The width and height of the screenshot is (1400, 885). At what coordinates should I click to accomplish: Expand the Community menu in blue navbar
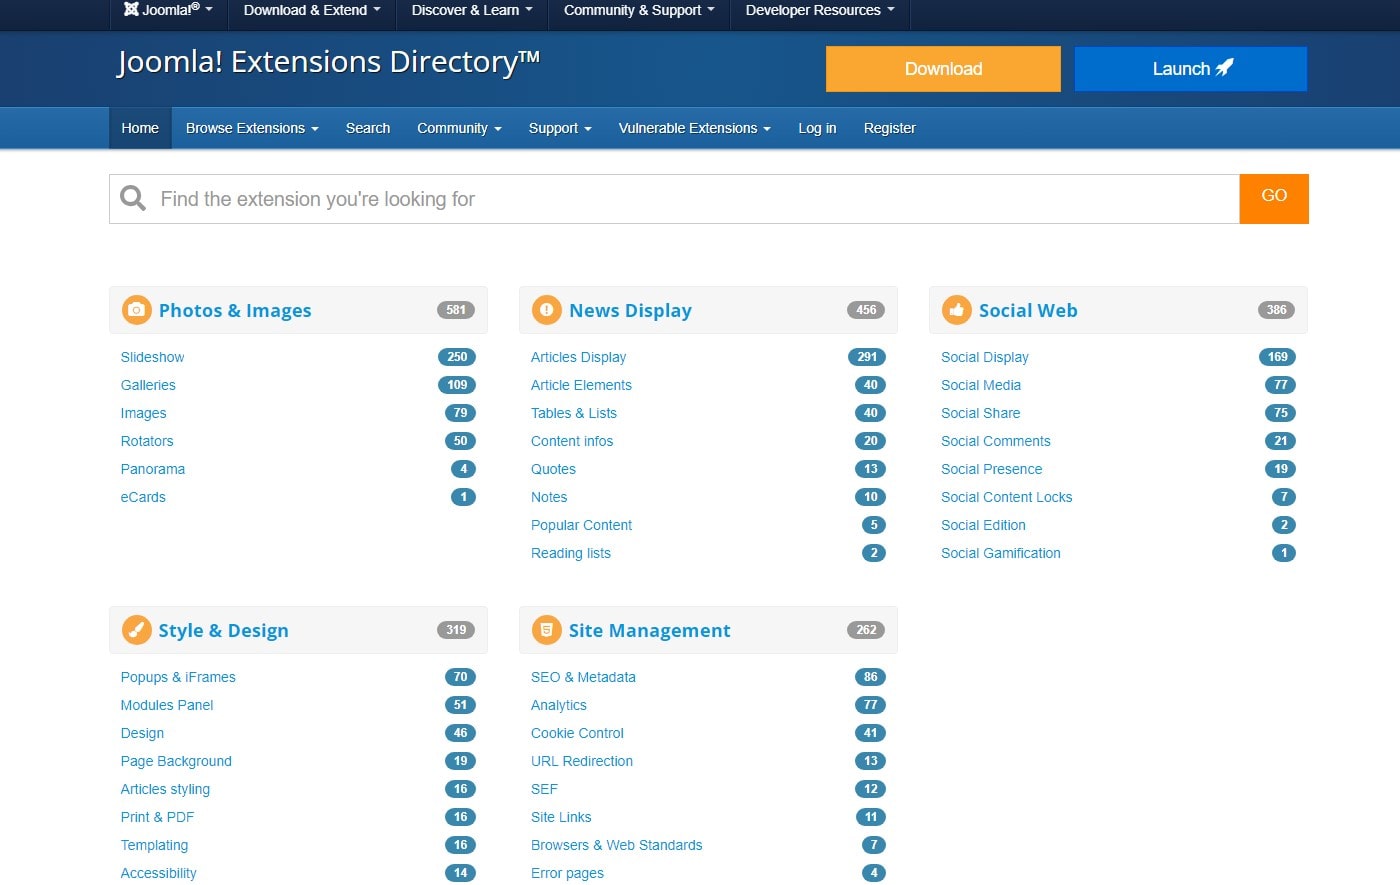pos(459,128)
